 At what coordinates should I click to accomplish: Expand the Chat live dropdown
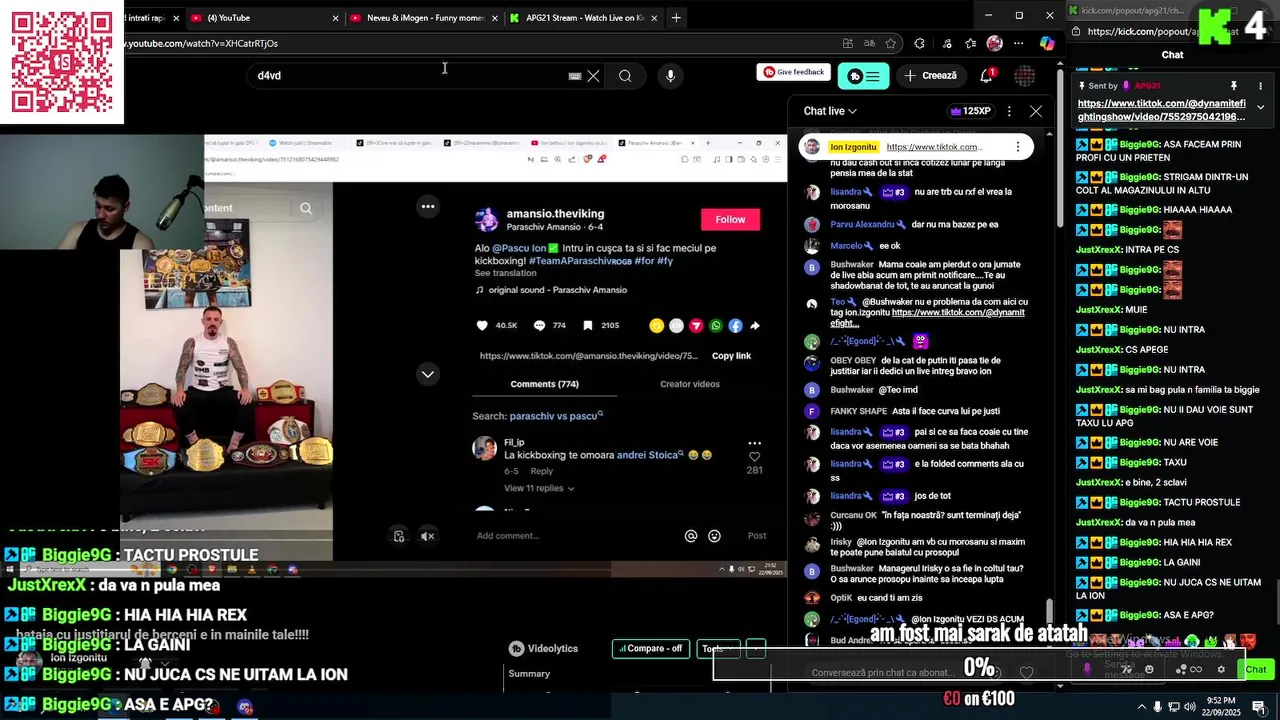830,111
